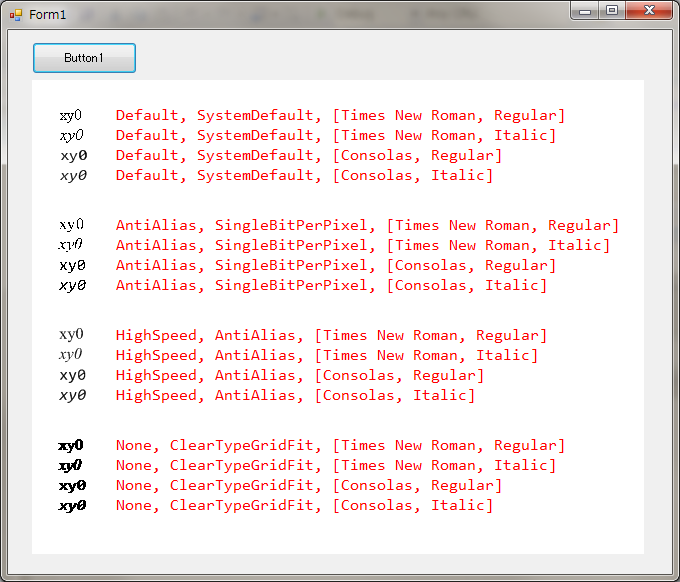Click bold xy0 sample beside None ClearTypeGridFit Consolas Regular
This screenshot has height=582, width=680.
pos(72,486)
